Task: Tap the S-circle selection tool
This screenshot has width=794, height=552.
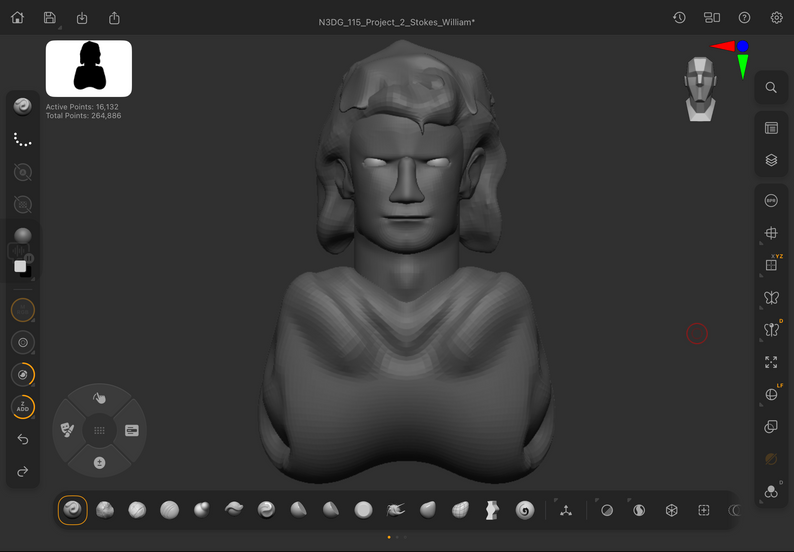Action: coord(639,510)
